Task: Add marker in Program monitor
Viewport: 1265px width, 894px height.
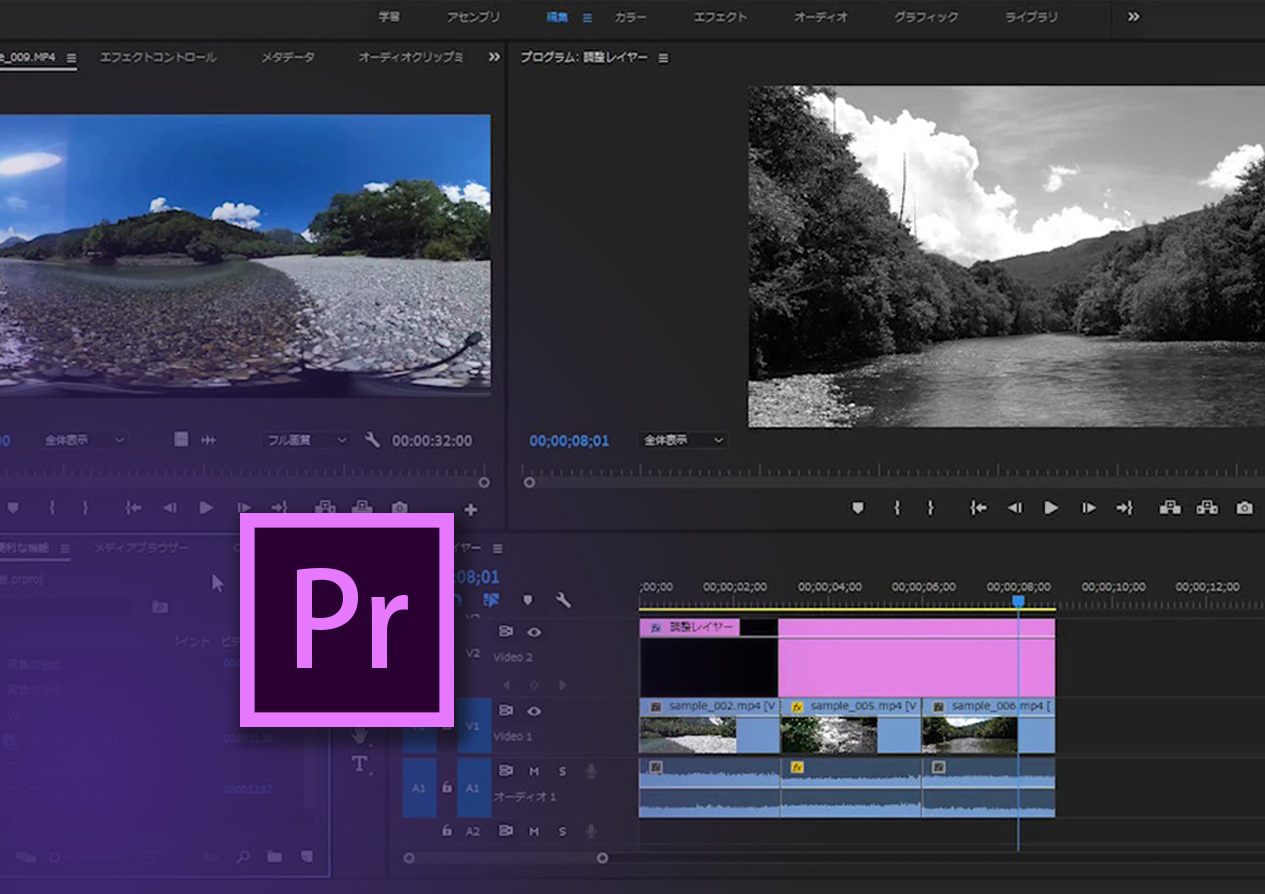Action: click(857, 508)
